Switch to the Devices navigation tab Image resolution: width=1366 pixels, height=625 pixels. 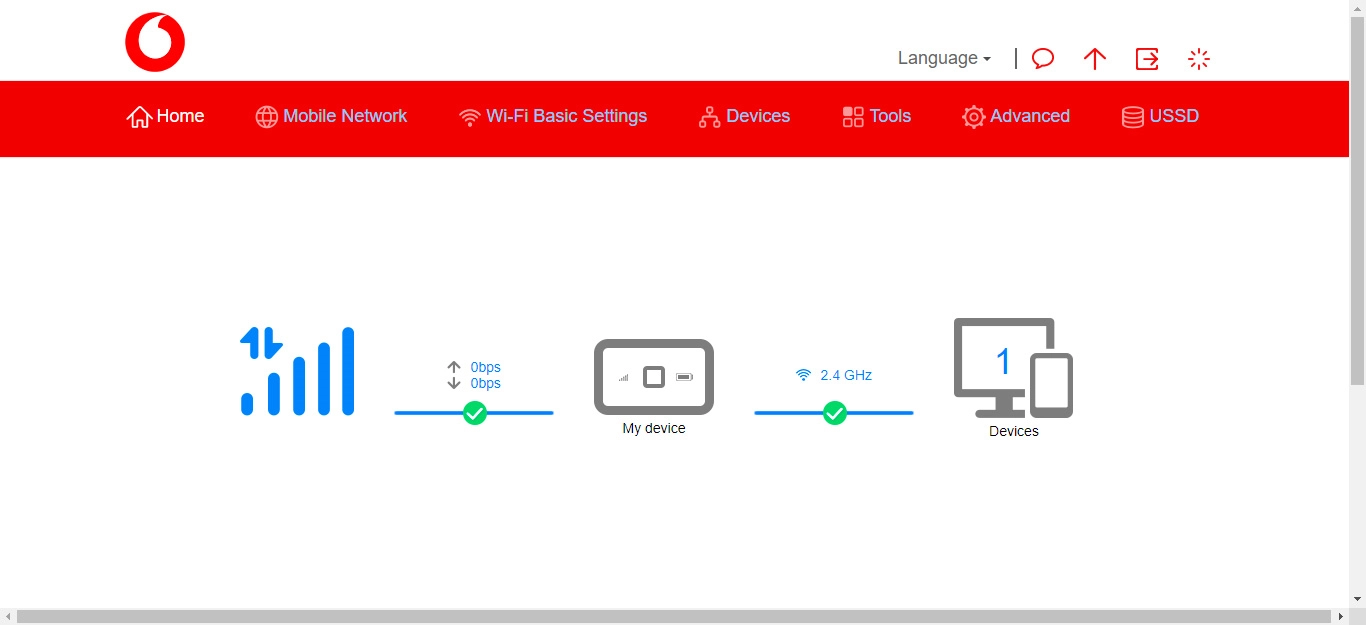pos(745,116)
